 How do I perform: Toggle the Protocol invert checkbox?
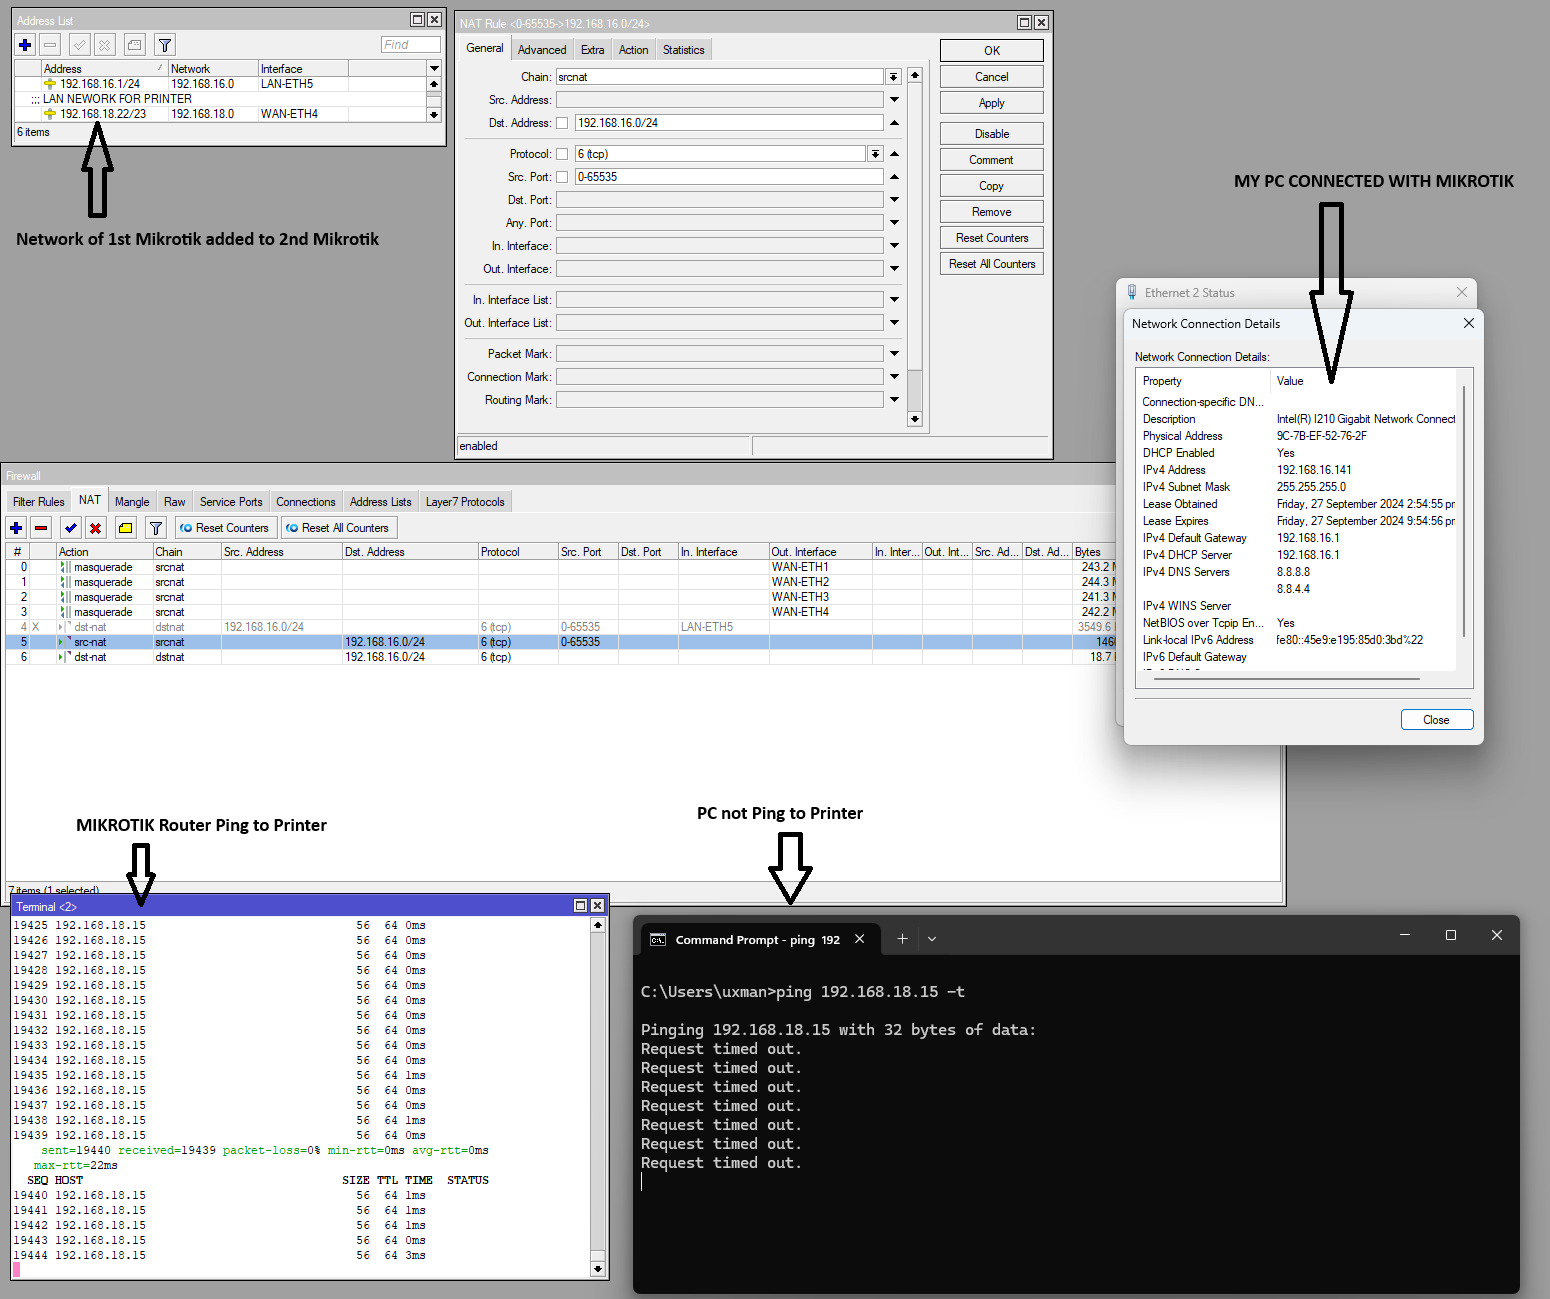click(x=562, y=154)
